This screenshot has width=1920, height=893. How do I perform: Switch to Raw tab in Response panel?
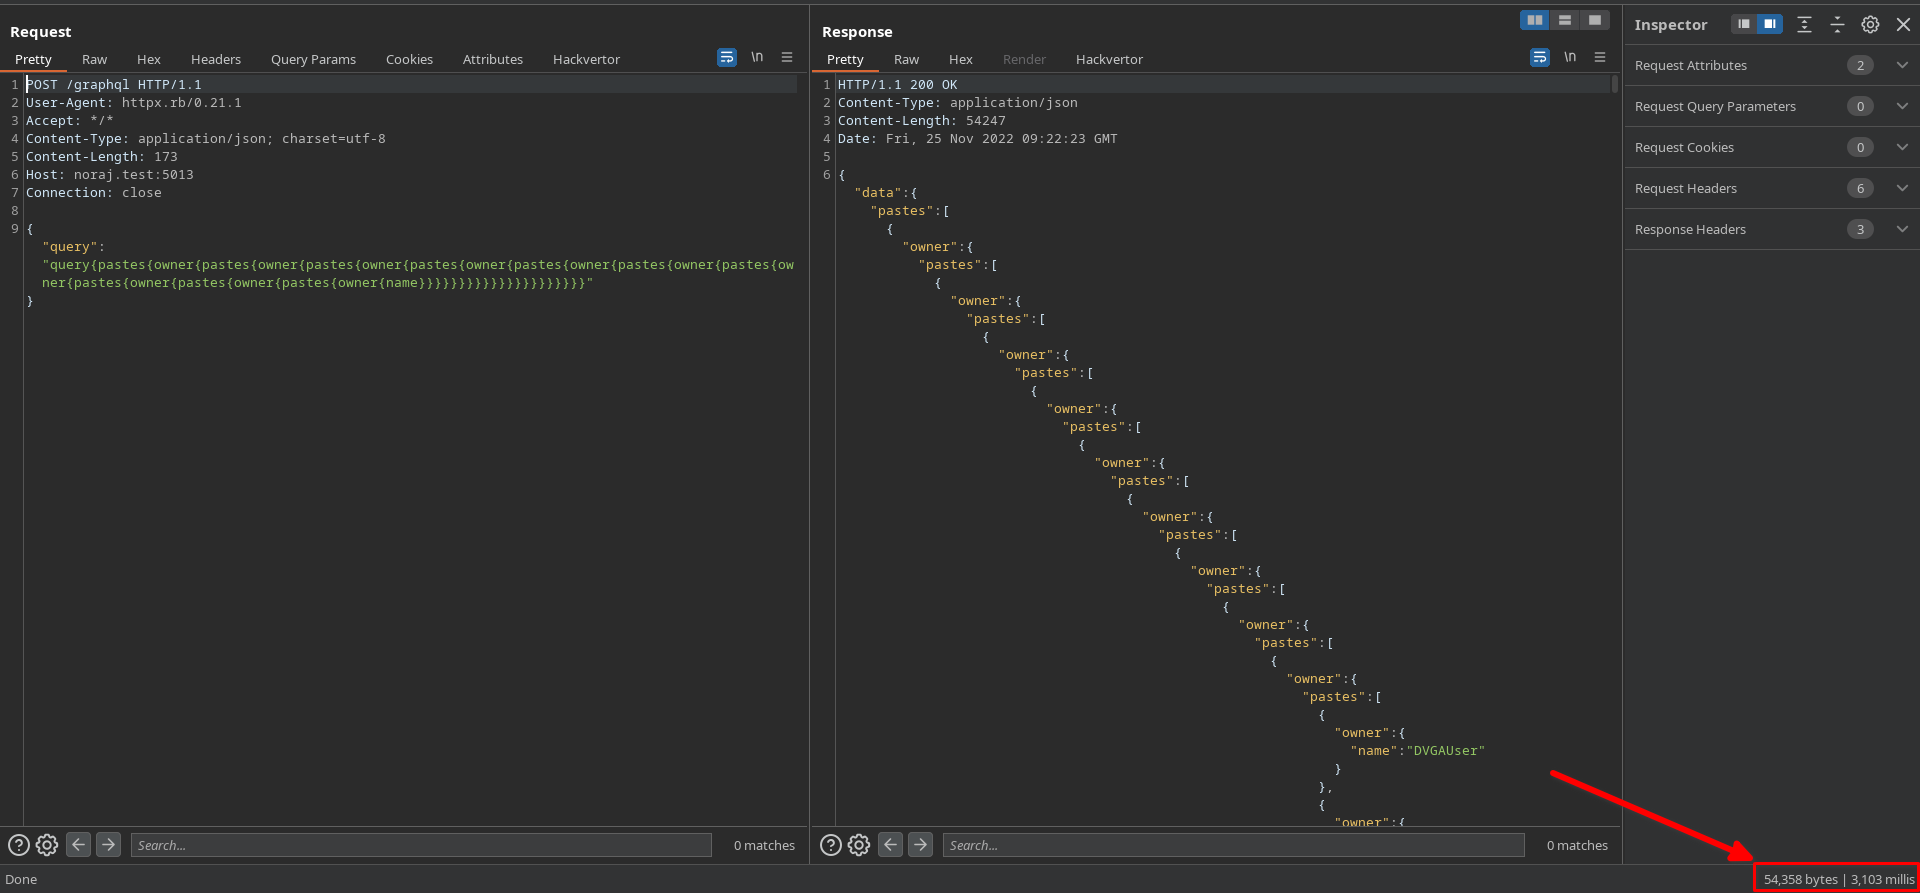click(x=906, y=60)
